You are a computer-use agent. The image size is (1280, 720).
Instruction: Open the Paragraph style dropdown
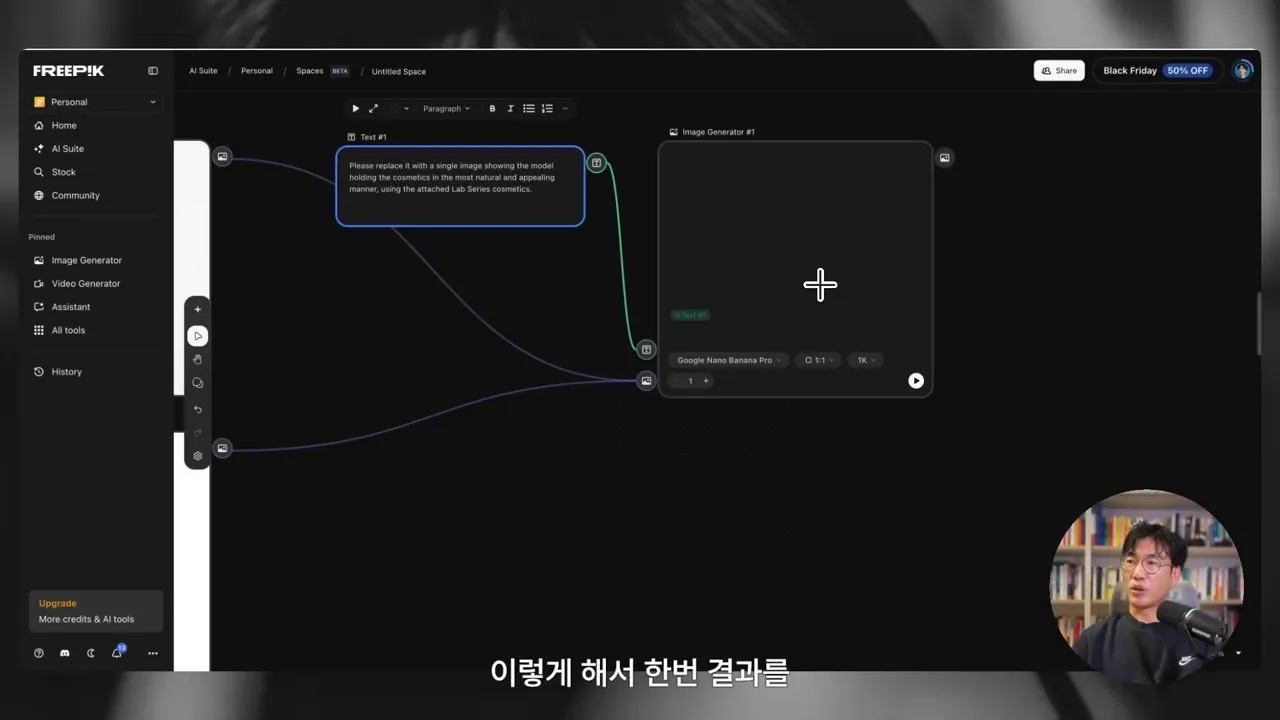[446, 108]
